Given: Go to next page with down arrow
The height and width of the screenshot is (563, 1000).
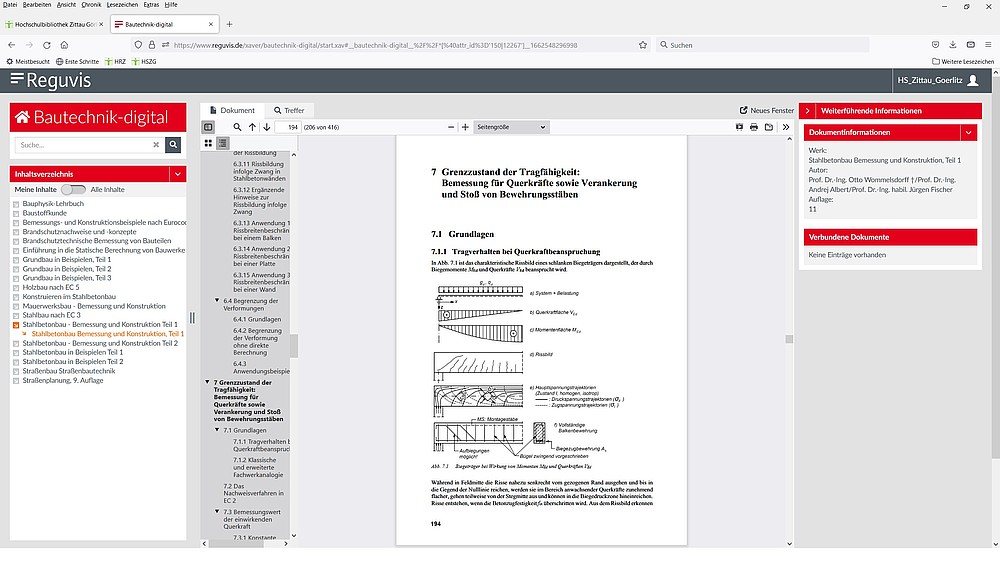Looking at the screenshot, I should [267, 128].
